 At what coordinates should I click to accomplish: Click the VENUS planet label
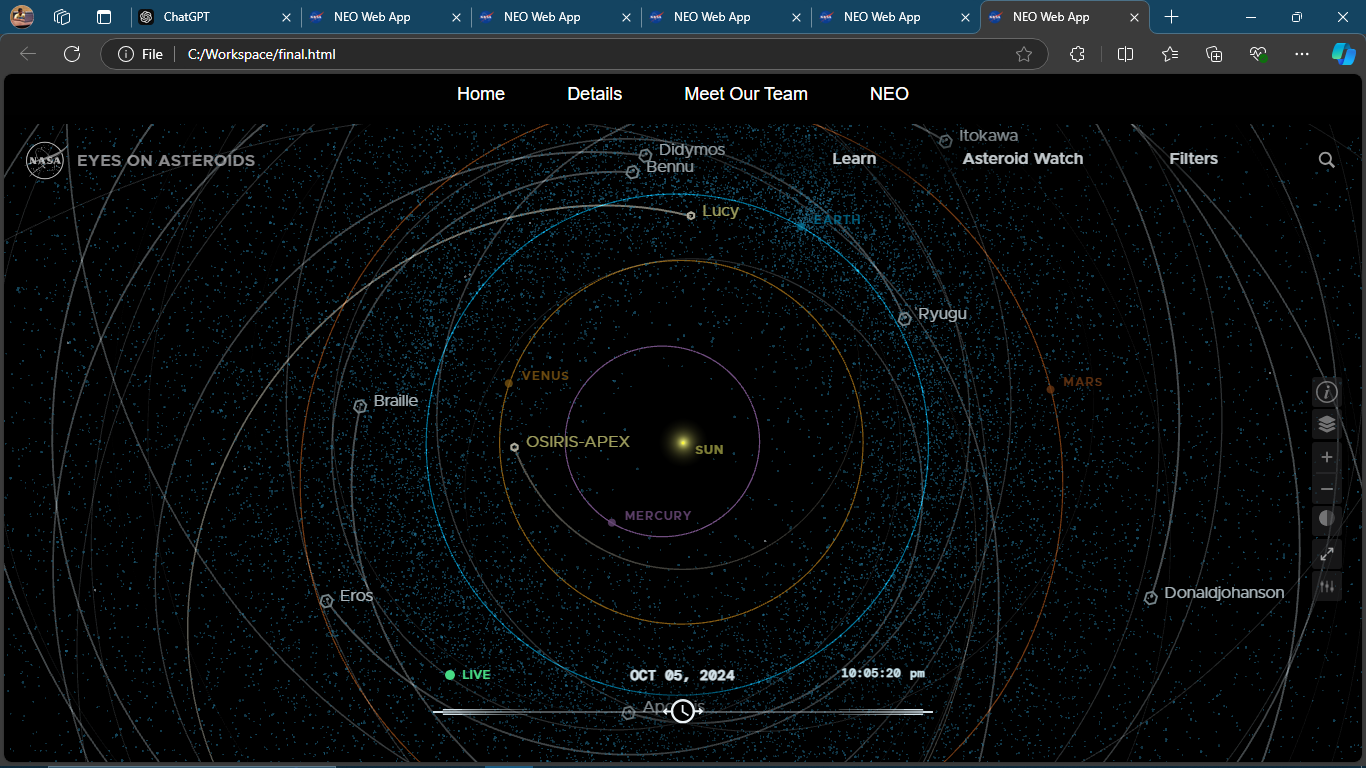(545, 376)
